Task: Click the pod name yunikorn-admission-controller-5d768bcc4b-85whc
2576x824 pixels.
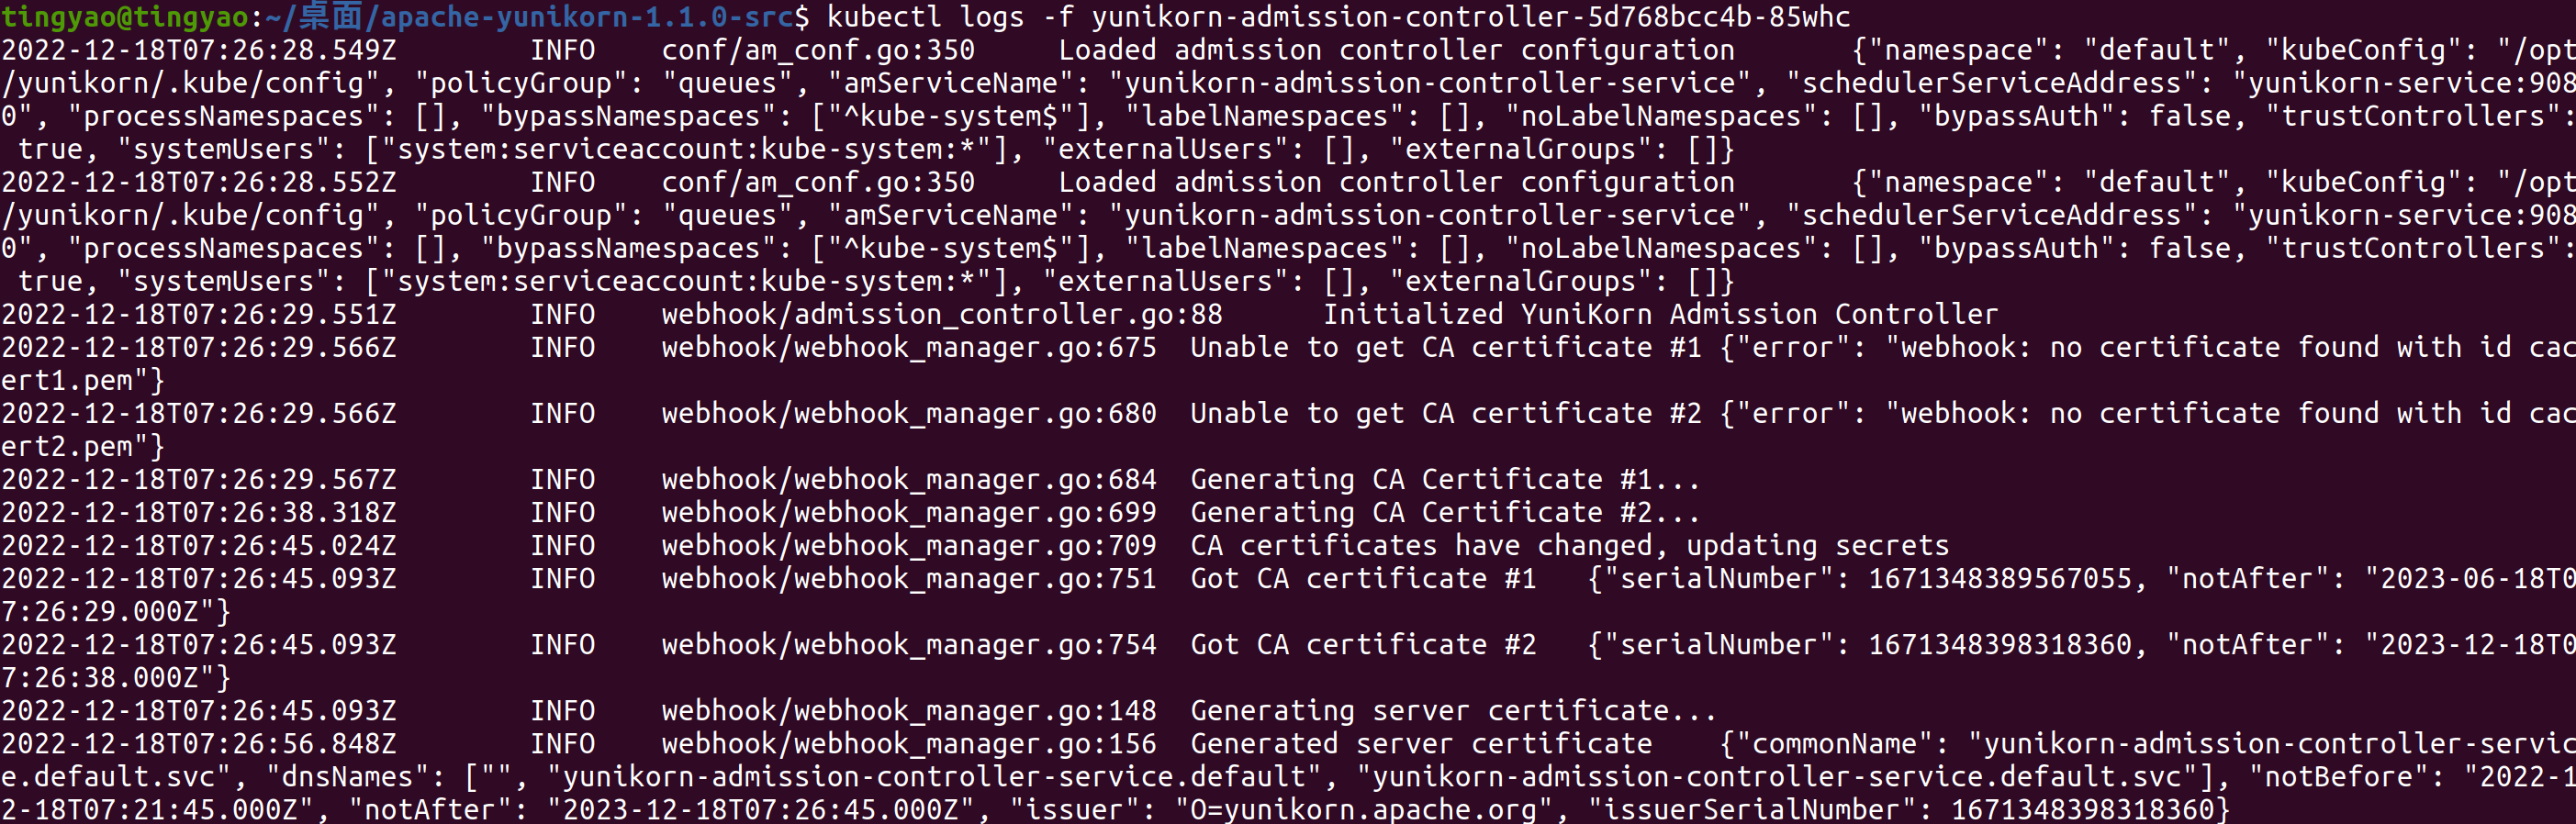Action: click(1471, 16)
